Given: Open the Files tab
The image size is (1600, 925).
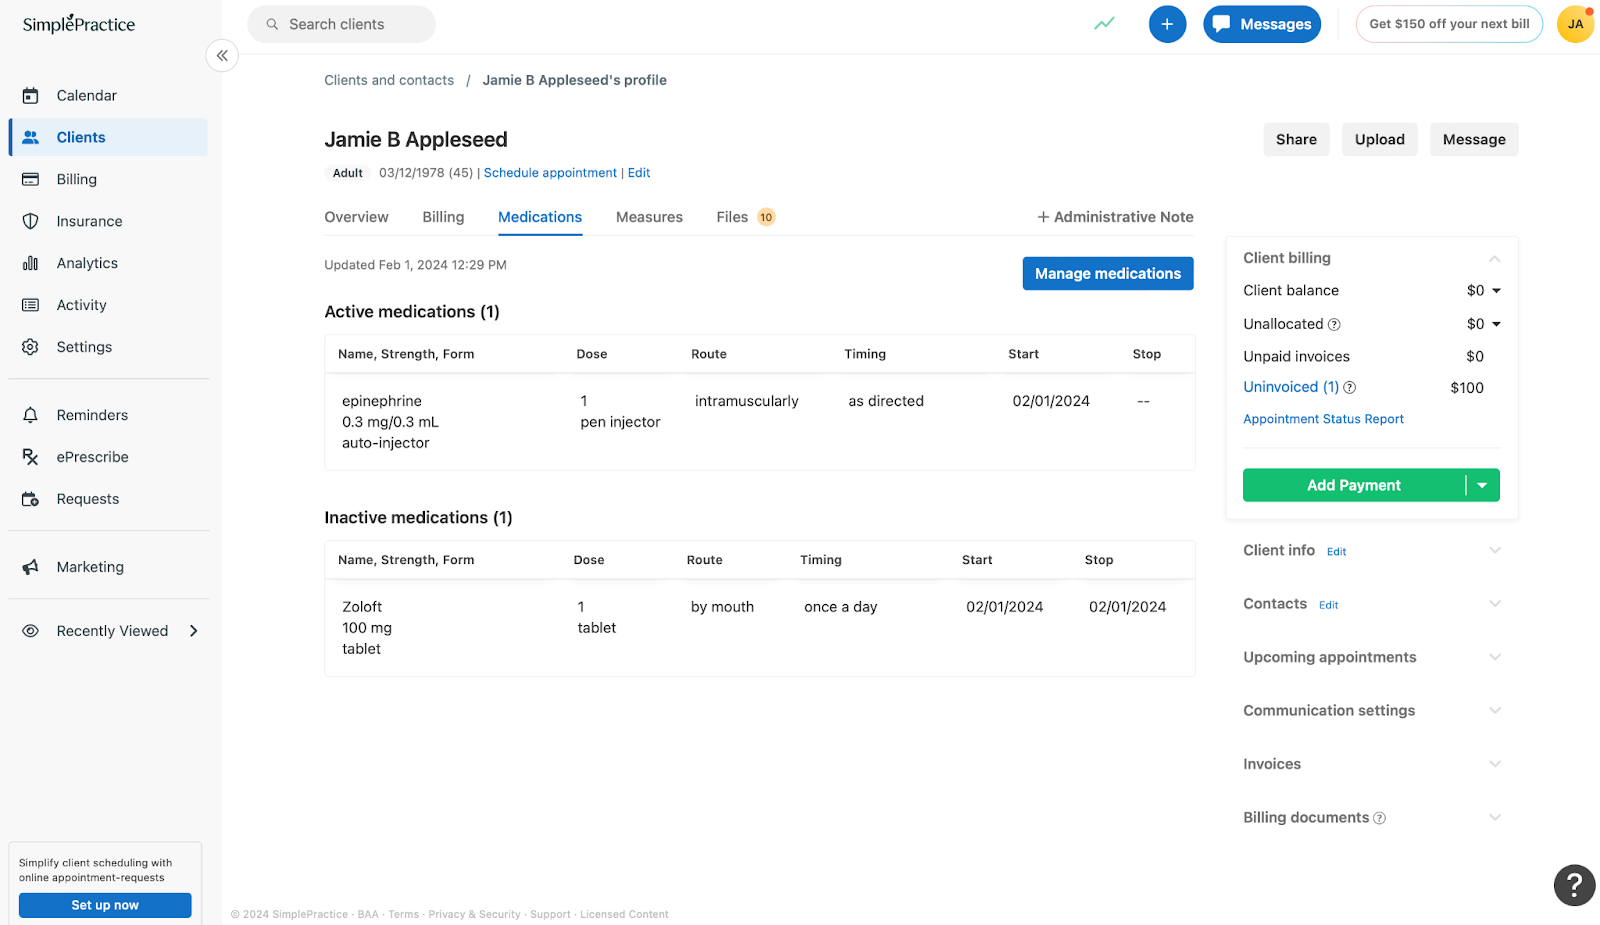Looking at the screenshot, I should point(732,217).
